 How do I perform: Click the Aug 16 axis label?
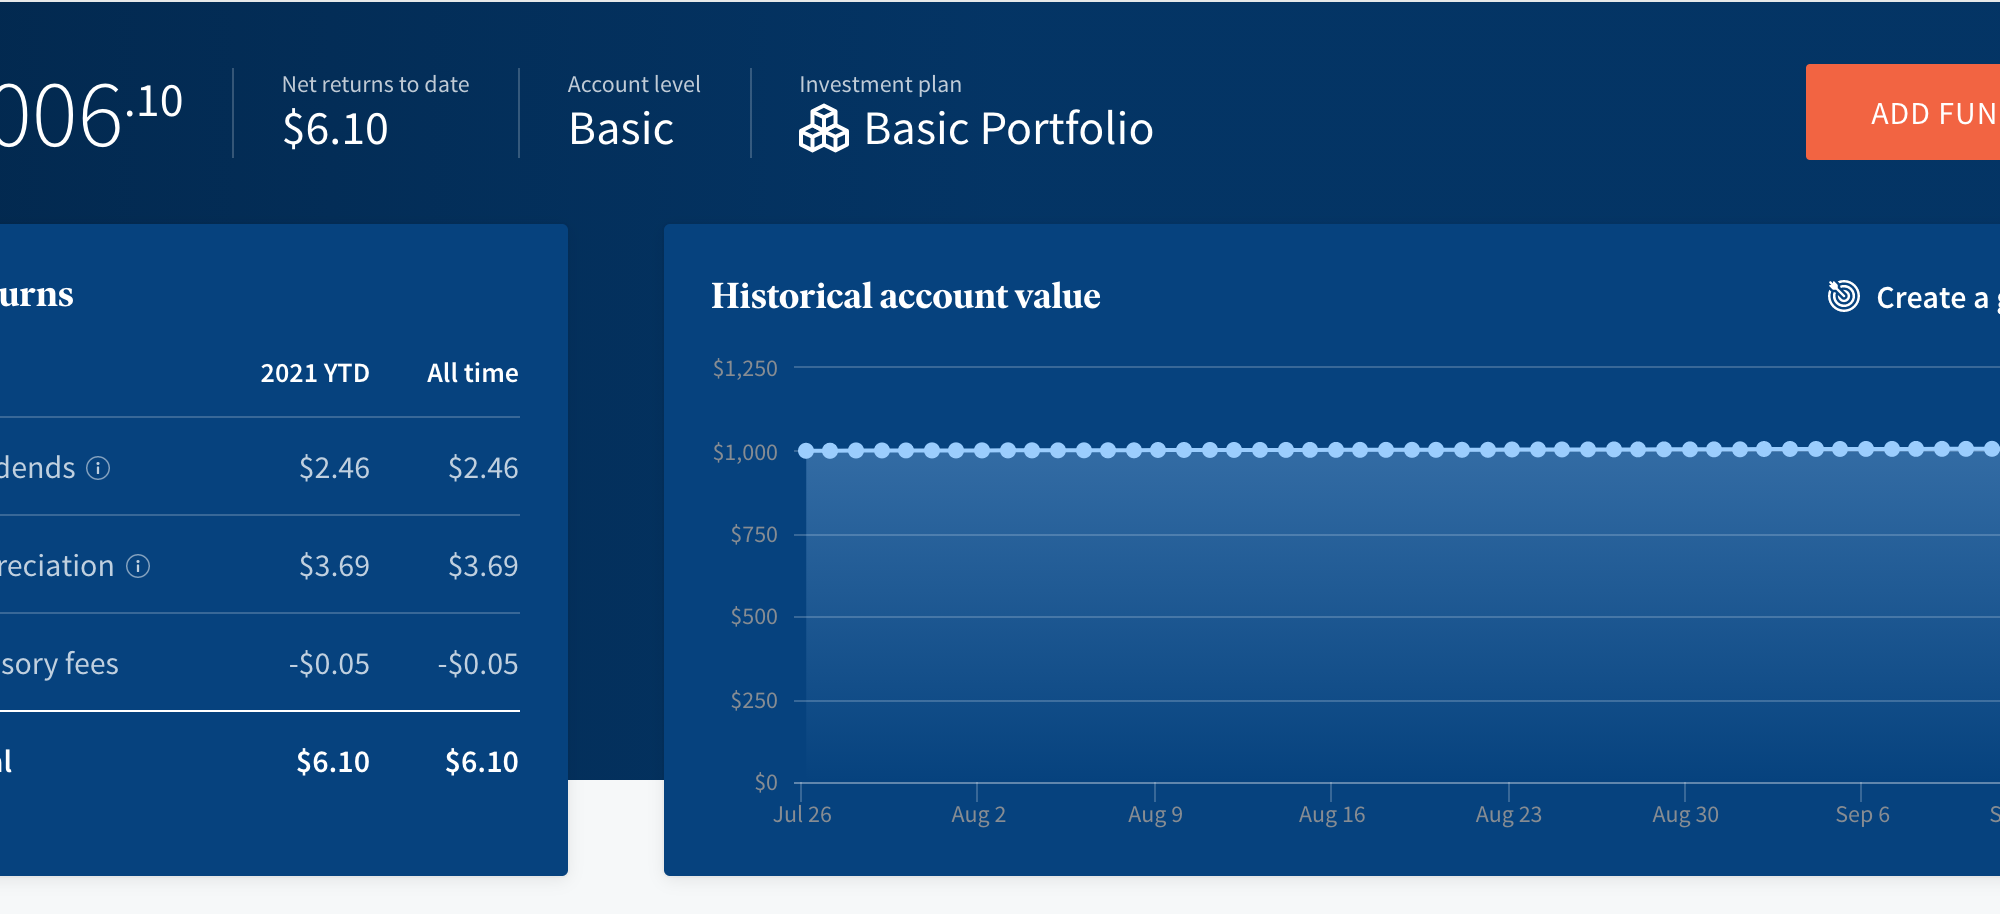point(1331,814)
